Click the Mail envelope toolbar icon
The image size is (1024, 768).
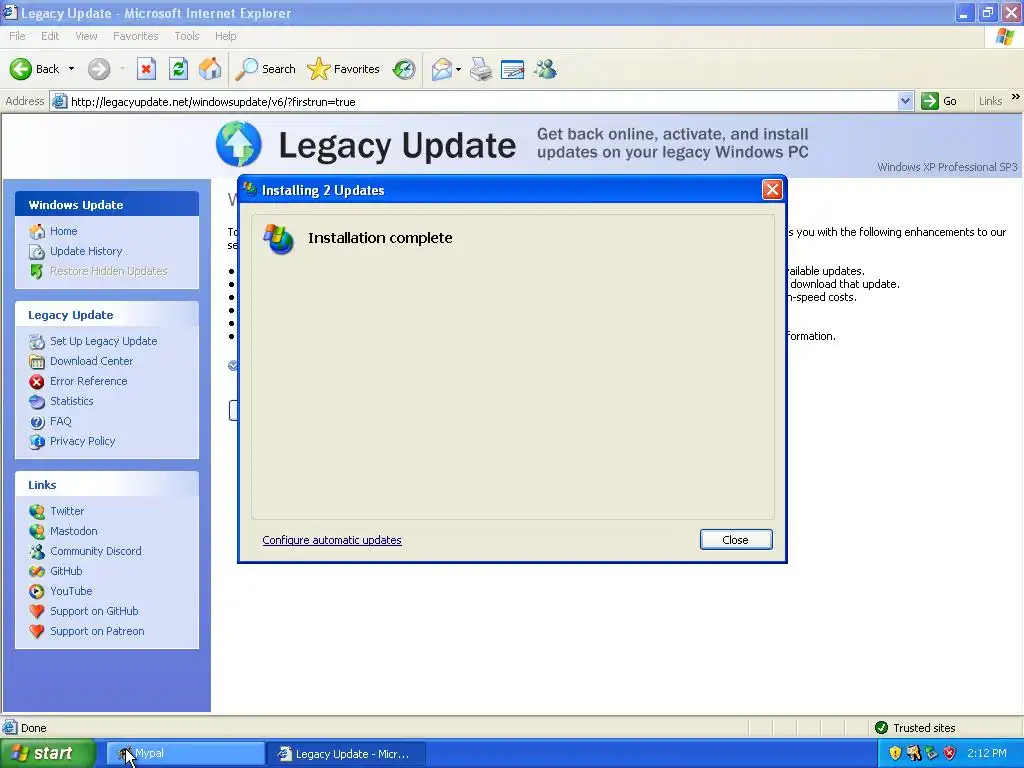click(x=442, y=69)
